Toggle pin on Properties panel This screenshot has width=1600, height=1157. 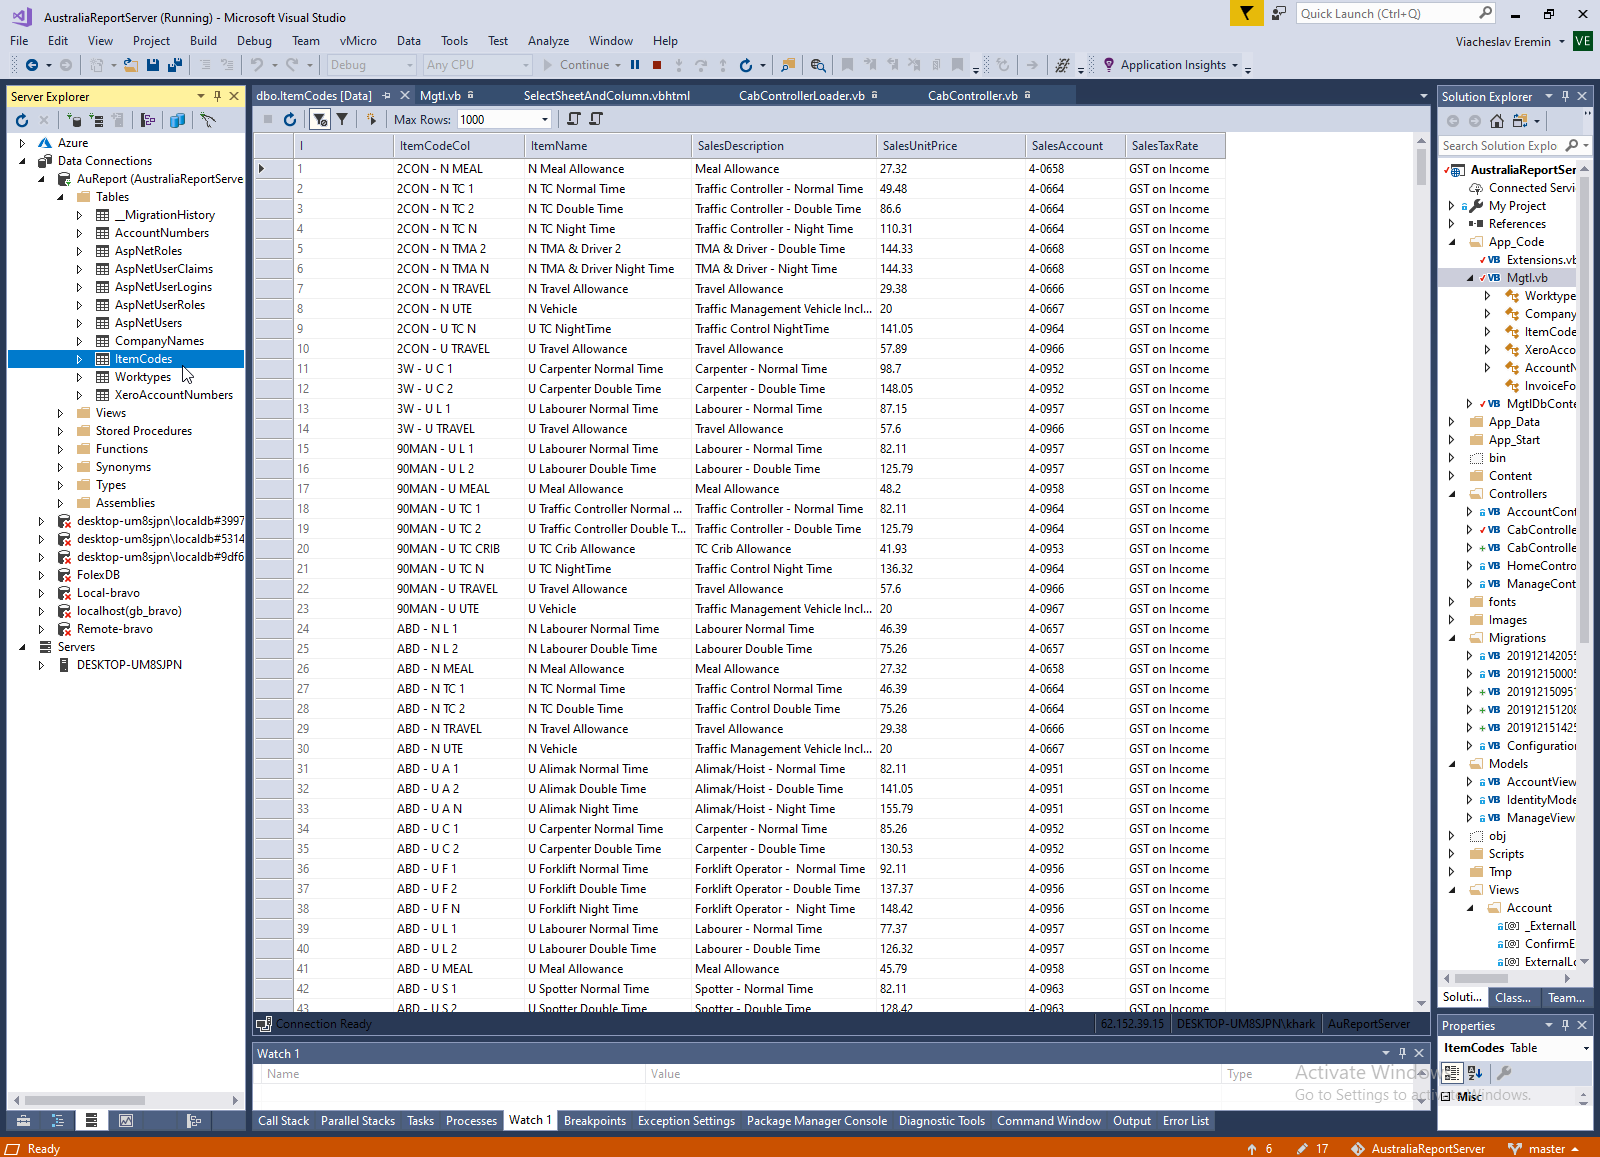tap(1565, 1025)
